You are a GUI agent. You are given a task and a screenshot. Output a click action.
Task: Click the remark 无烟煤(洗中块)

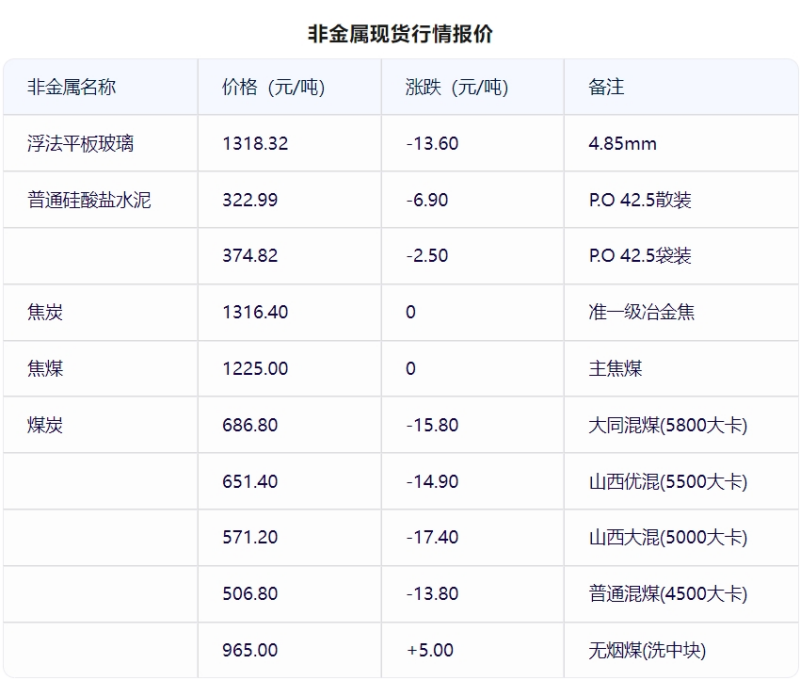coord(647,650)
